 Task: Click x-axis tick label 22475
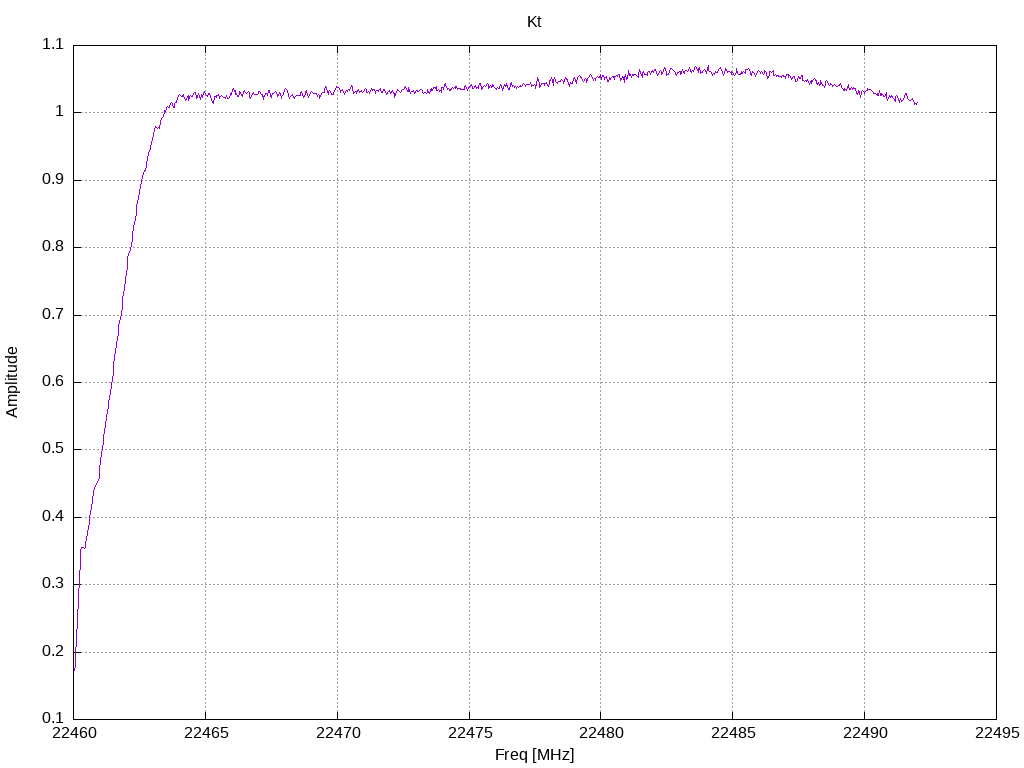(x=470, y=733)
